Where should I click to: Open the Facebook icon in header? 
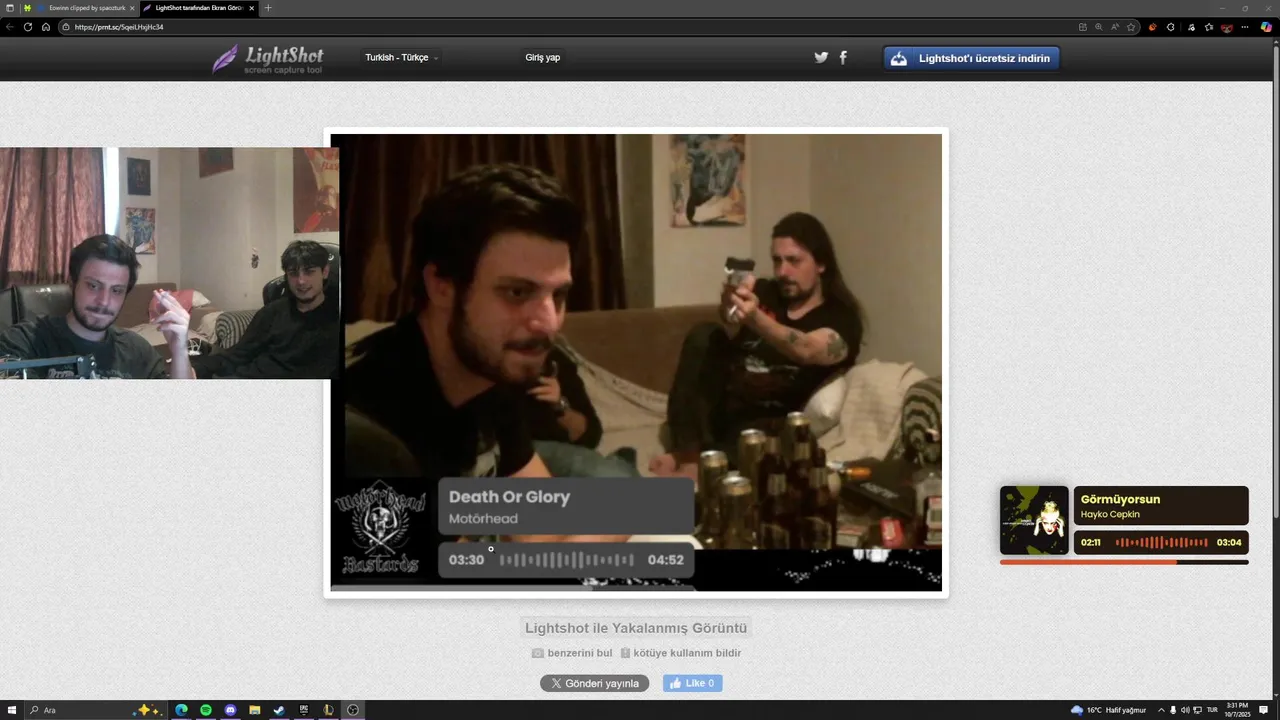843,58
